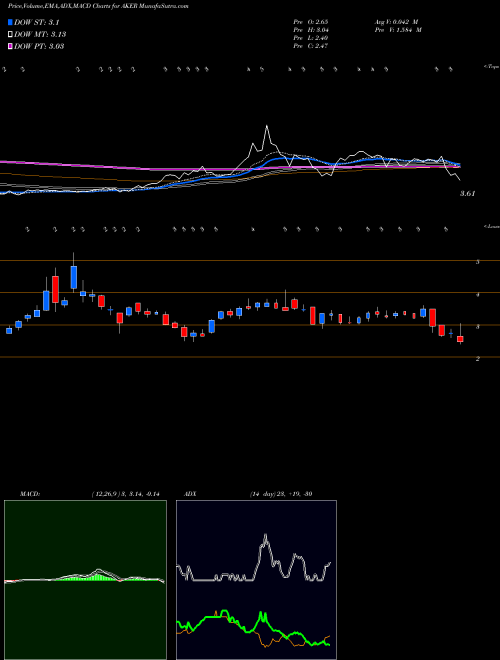
Task: Click the 'Pre O: 2.65' open value
Action: [x=311, y=22]
